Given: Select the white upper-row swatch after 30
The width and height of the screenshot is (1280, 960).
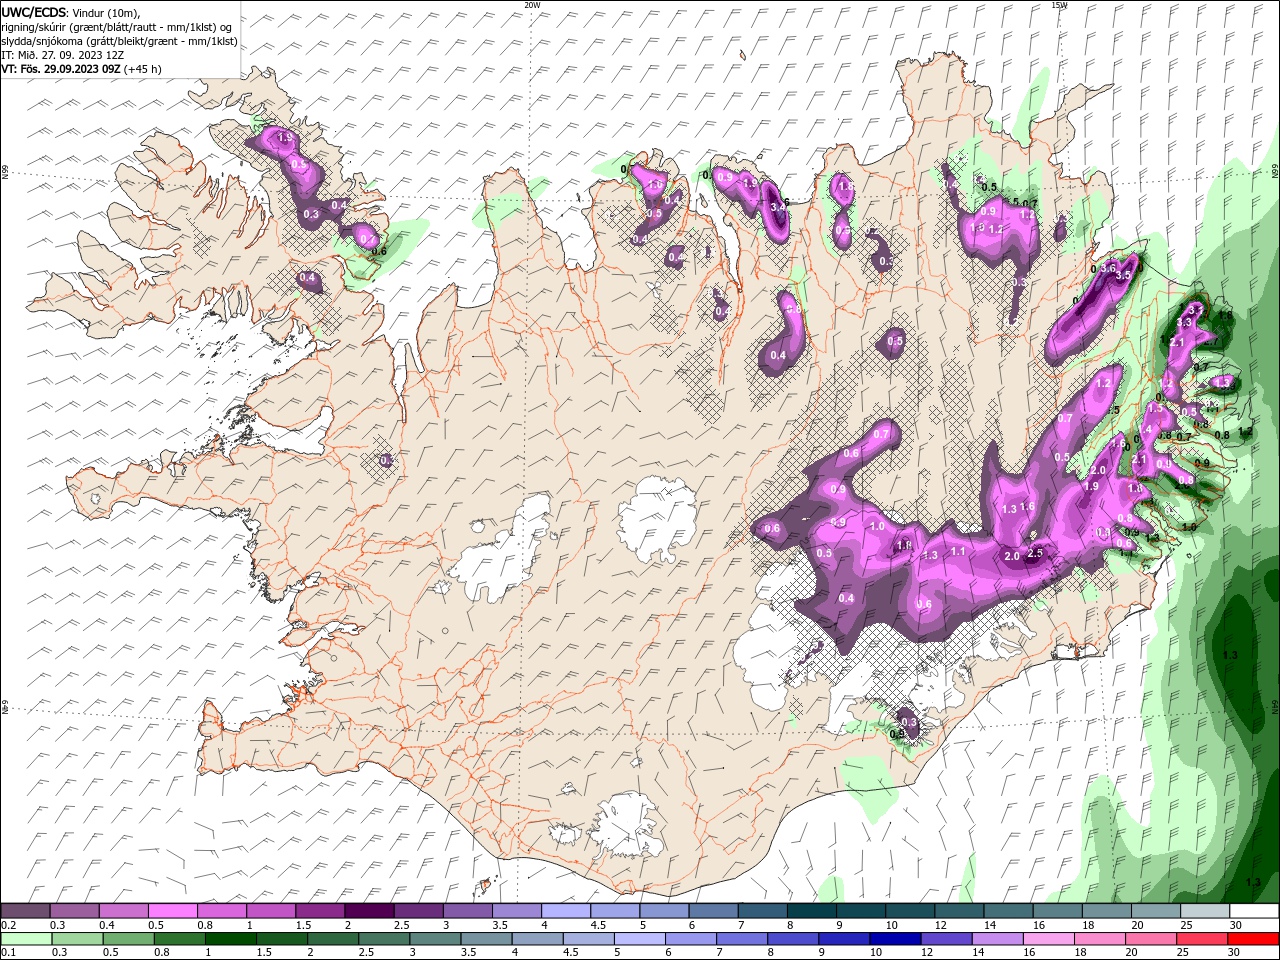Looking at the screenshot, I should click(x=1253, y=911).
